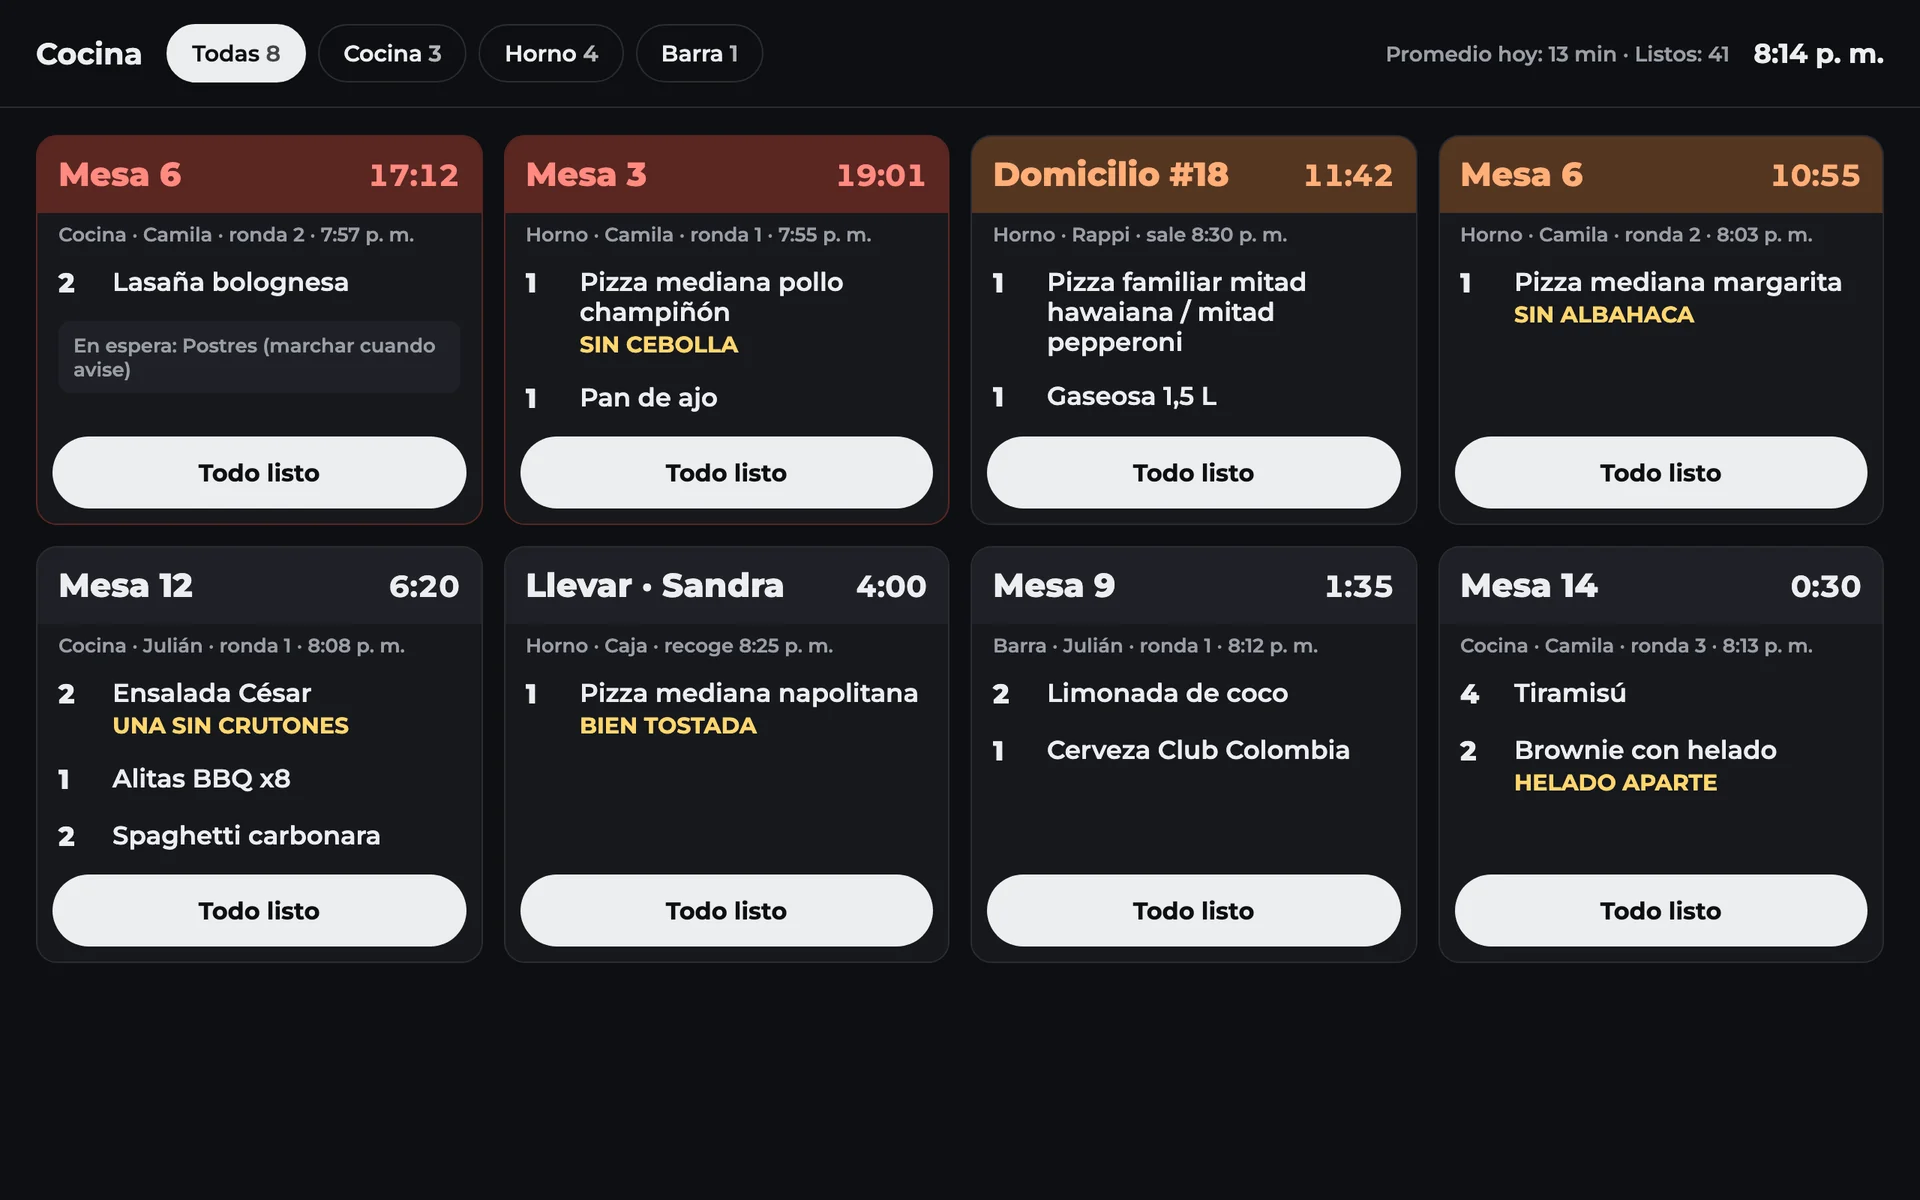The image size is (1920, 1200).
Task: Click the Llevar · Sandra card header
Action: click(726, 586)
